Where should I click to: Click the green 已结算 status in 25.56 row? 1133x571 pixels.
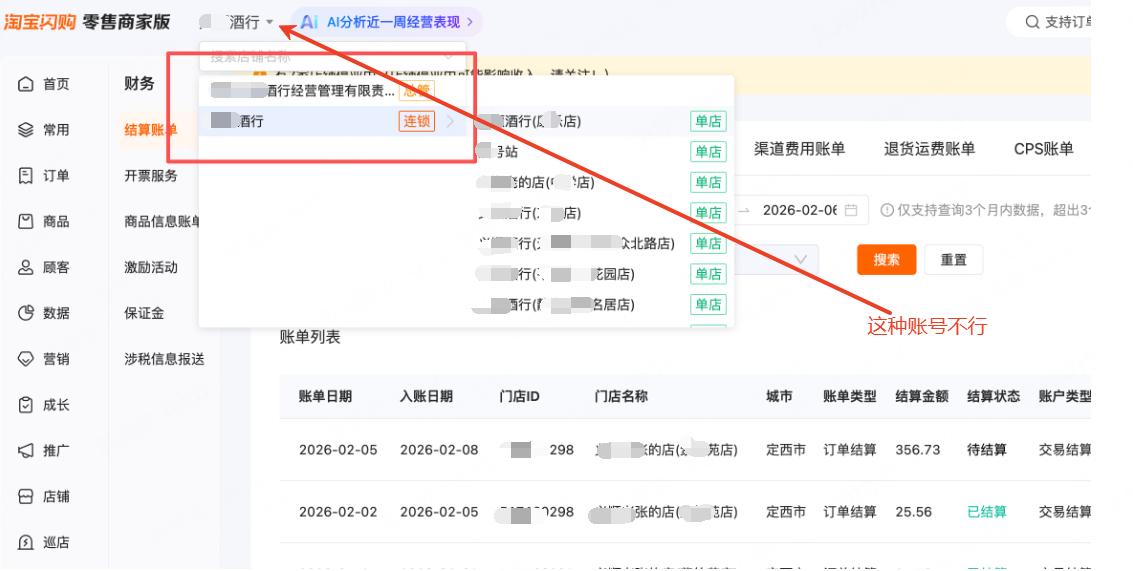(987, 512)
